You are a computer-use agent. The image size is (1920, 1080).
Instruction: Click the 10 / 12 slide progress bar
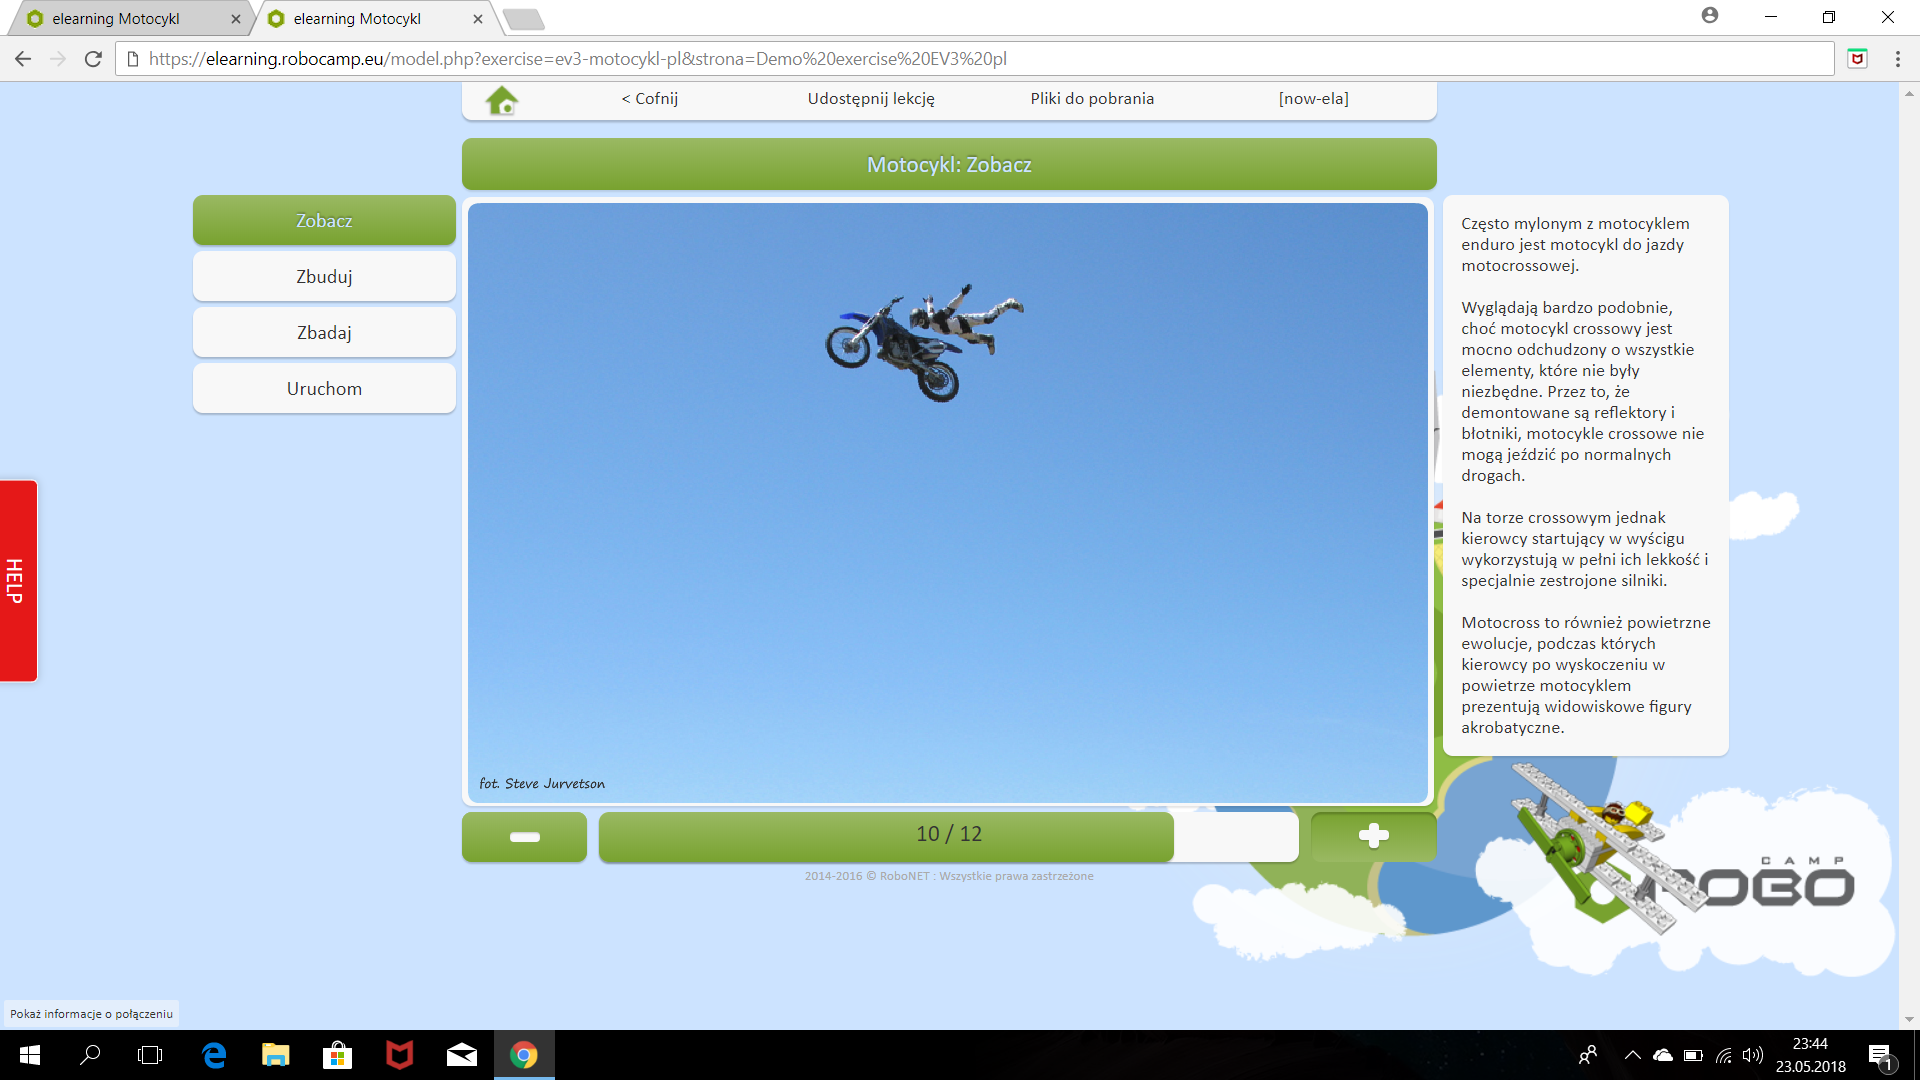click(948, 836)
